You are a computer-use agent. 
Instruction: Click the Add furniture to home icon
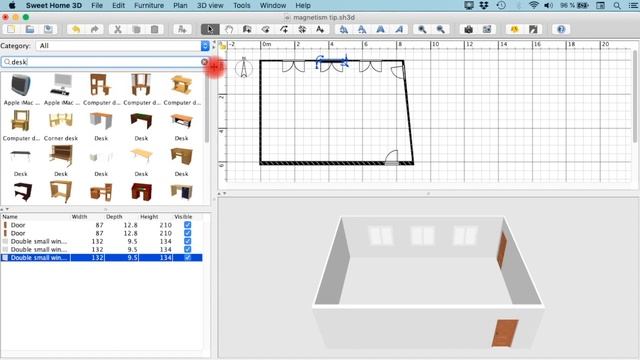(x=182, y=29)
